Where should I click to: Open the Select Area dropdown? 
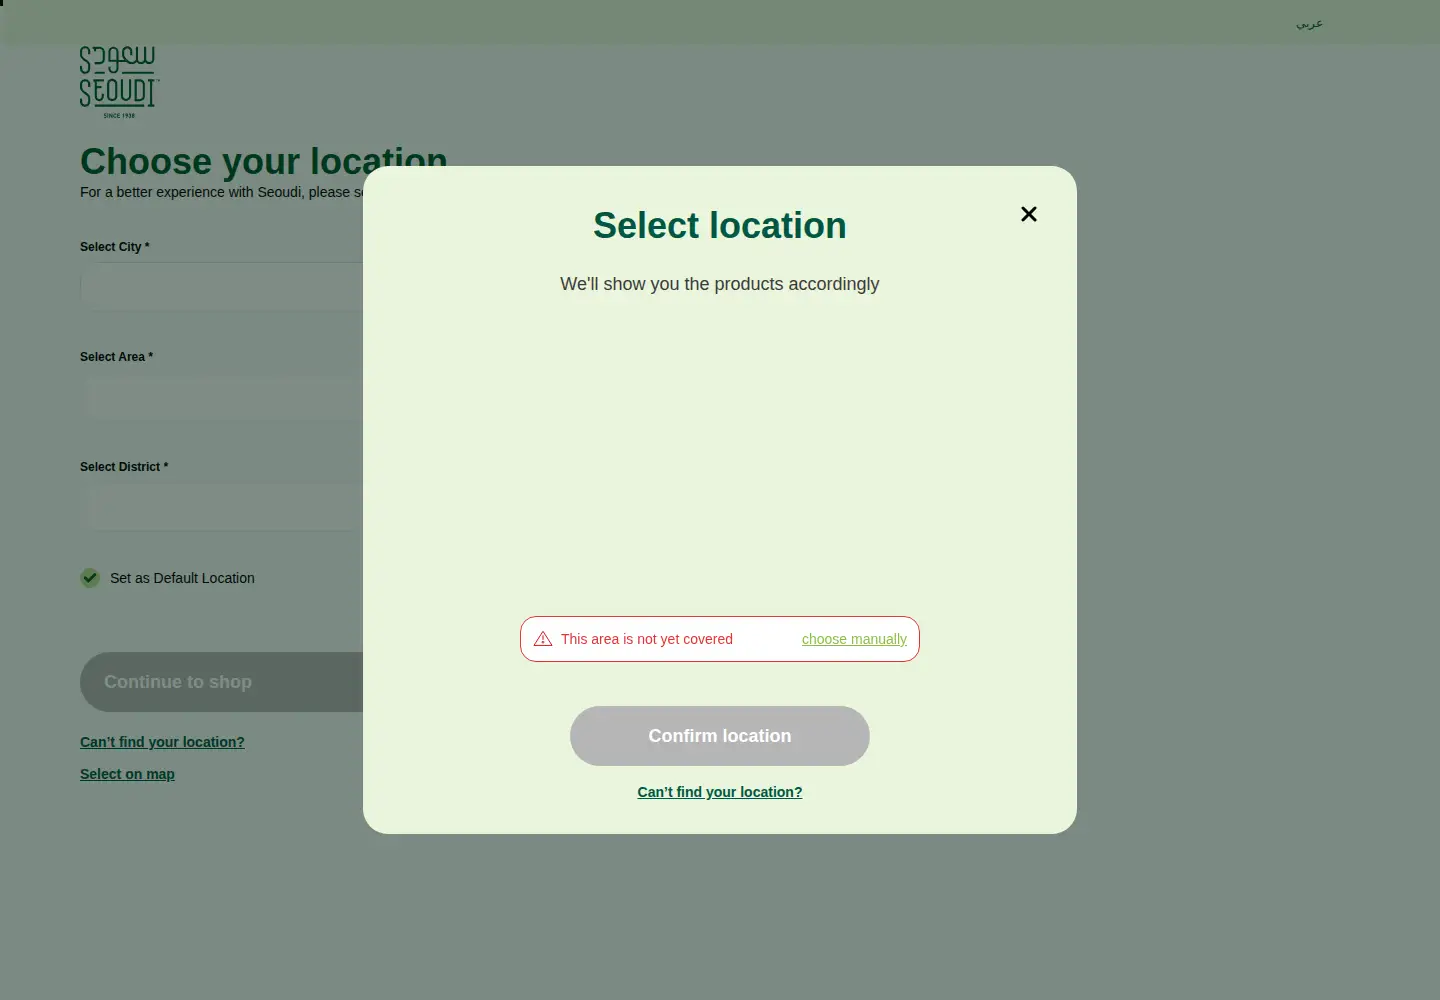221,396
